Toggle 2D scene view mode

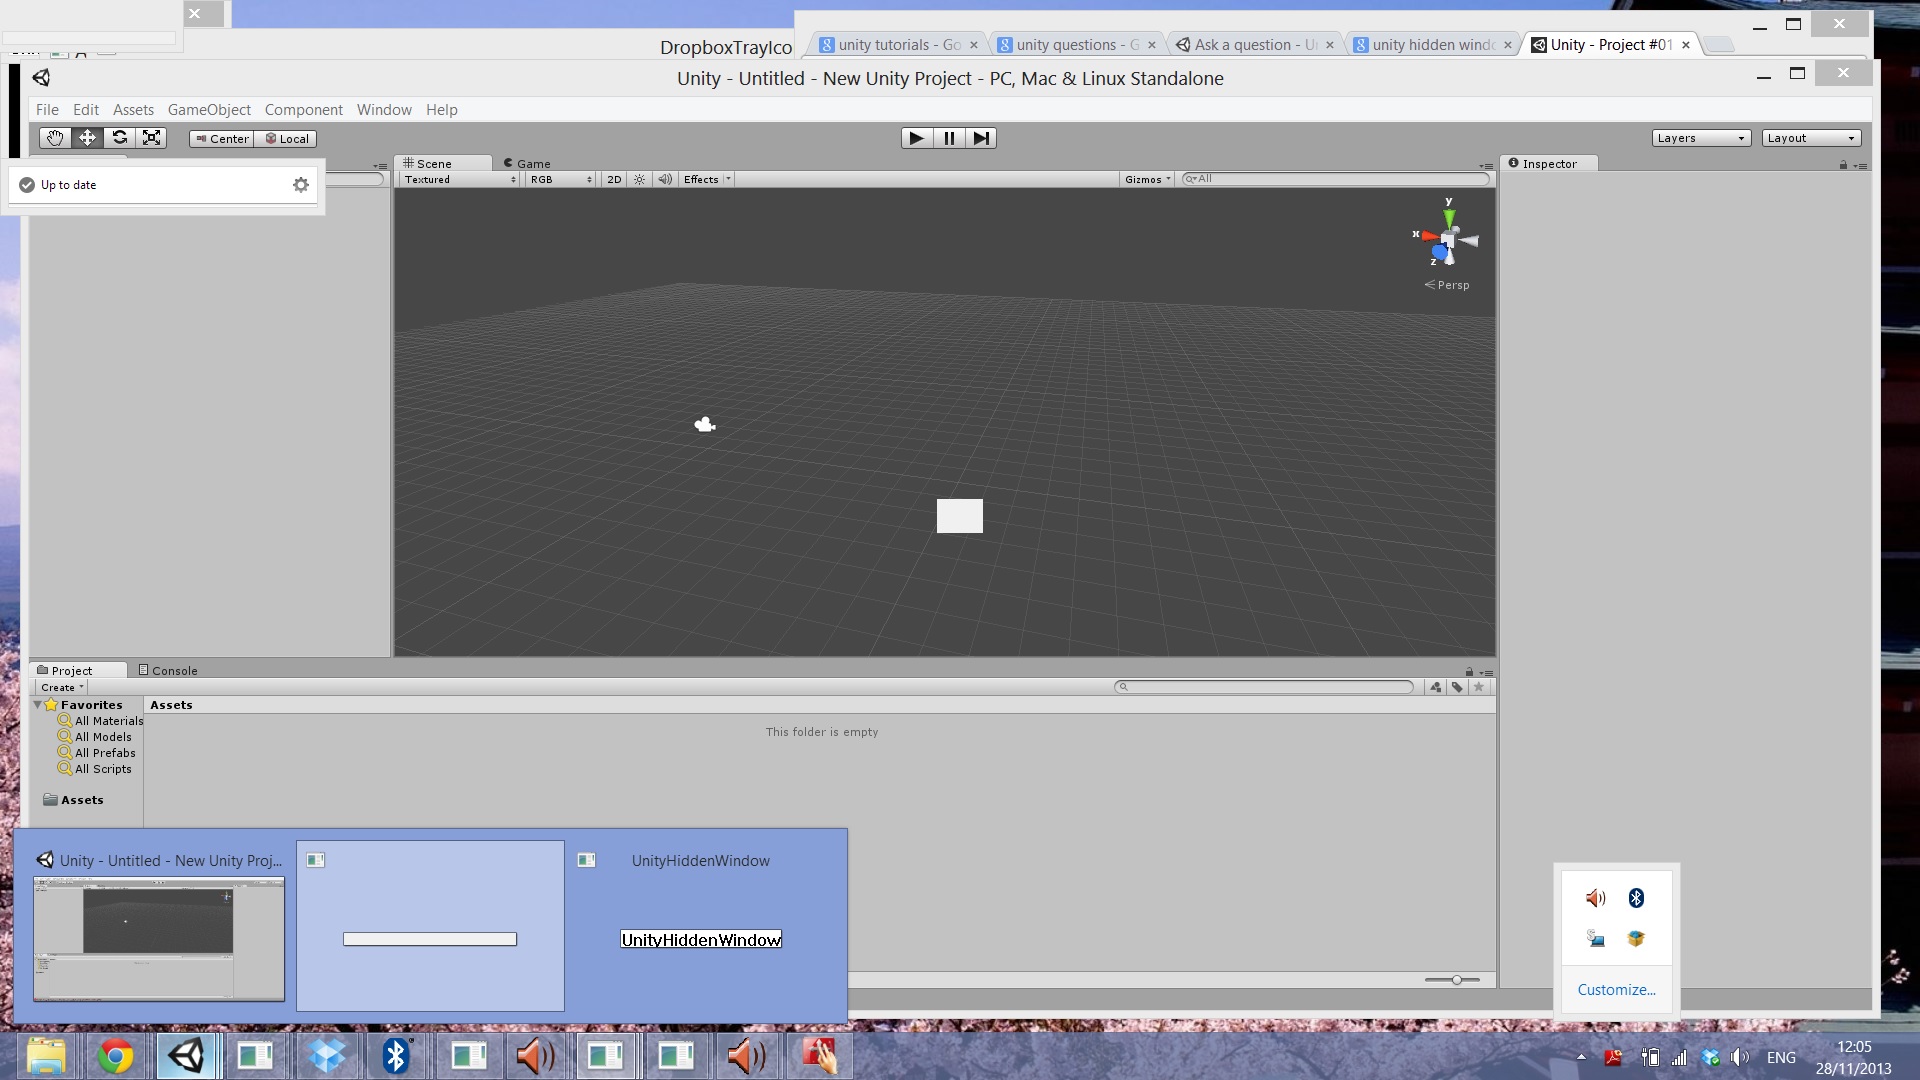(614, 179)
